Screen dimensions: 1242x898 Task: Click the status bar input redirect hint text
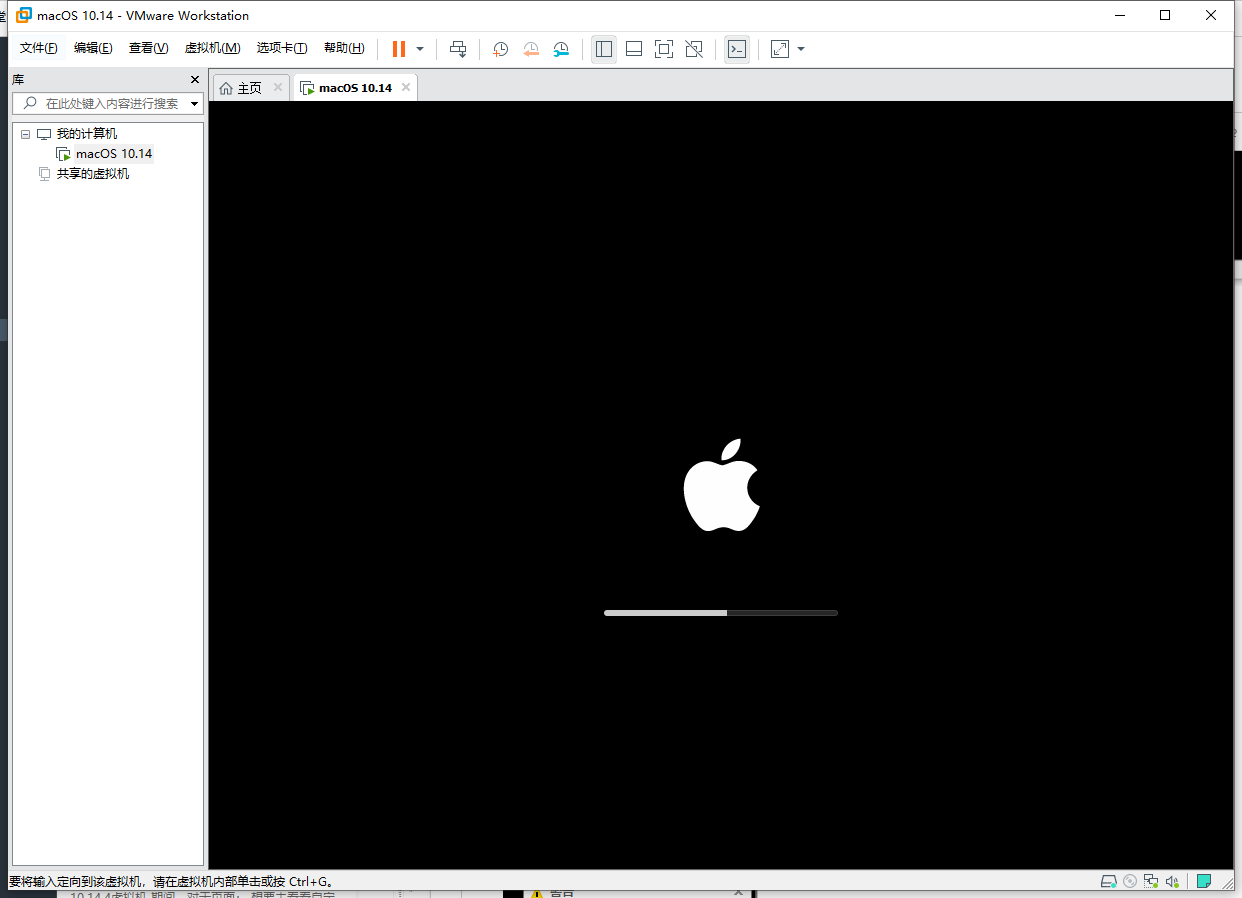172,882
